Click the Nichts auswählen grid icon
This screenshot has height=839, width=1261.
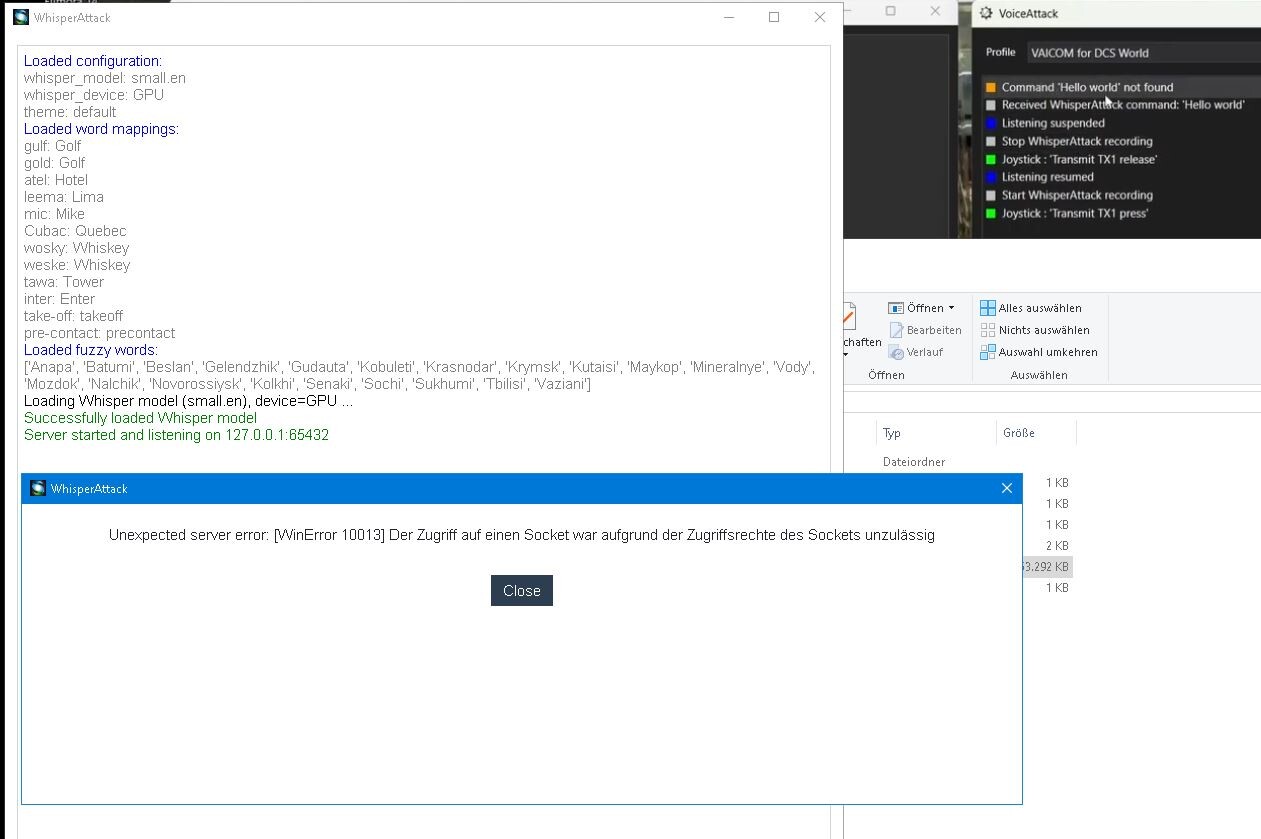pos(987,330)
